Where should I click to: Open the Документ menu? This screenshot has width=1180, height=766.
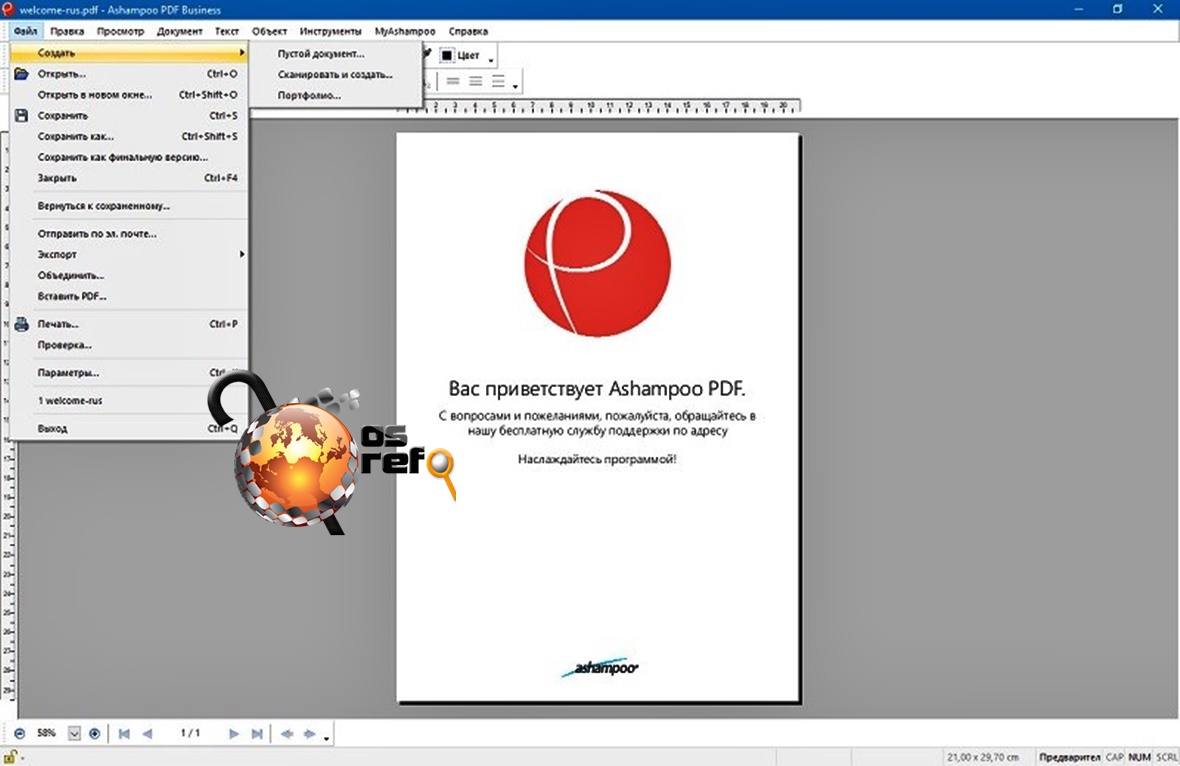click(x=179, y=31)
